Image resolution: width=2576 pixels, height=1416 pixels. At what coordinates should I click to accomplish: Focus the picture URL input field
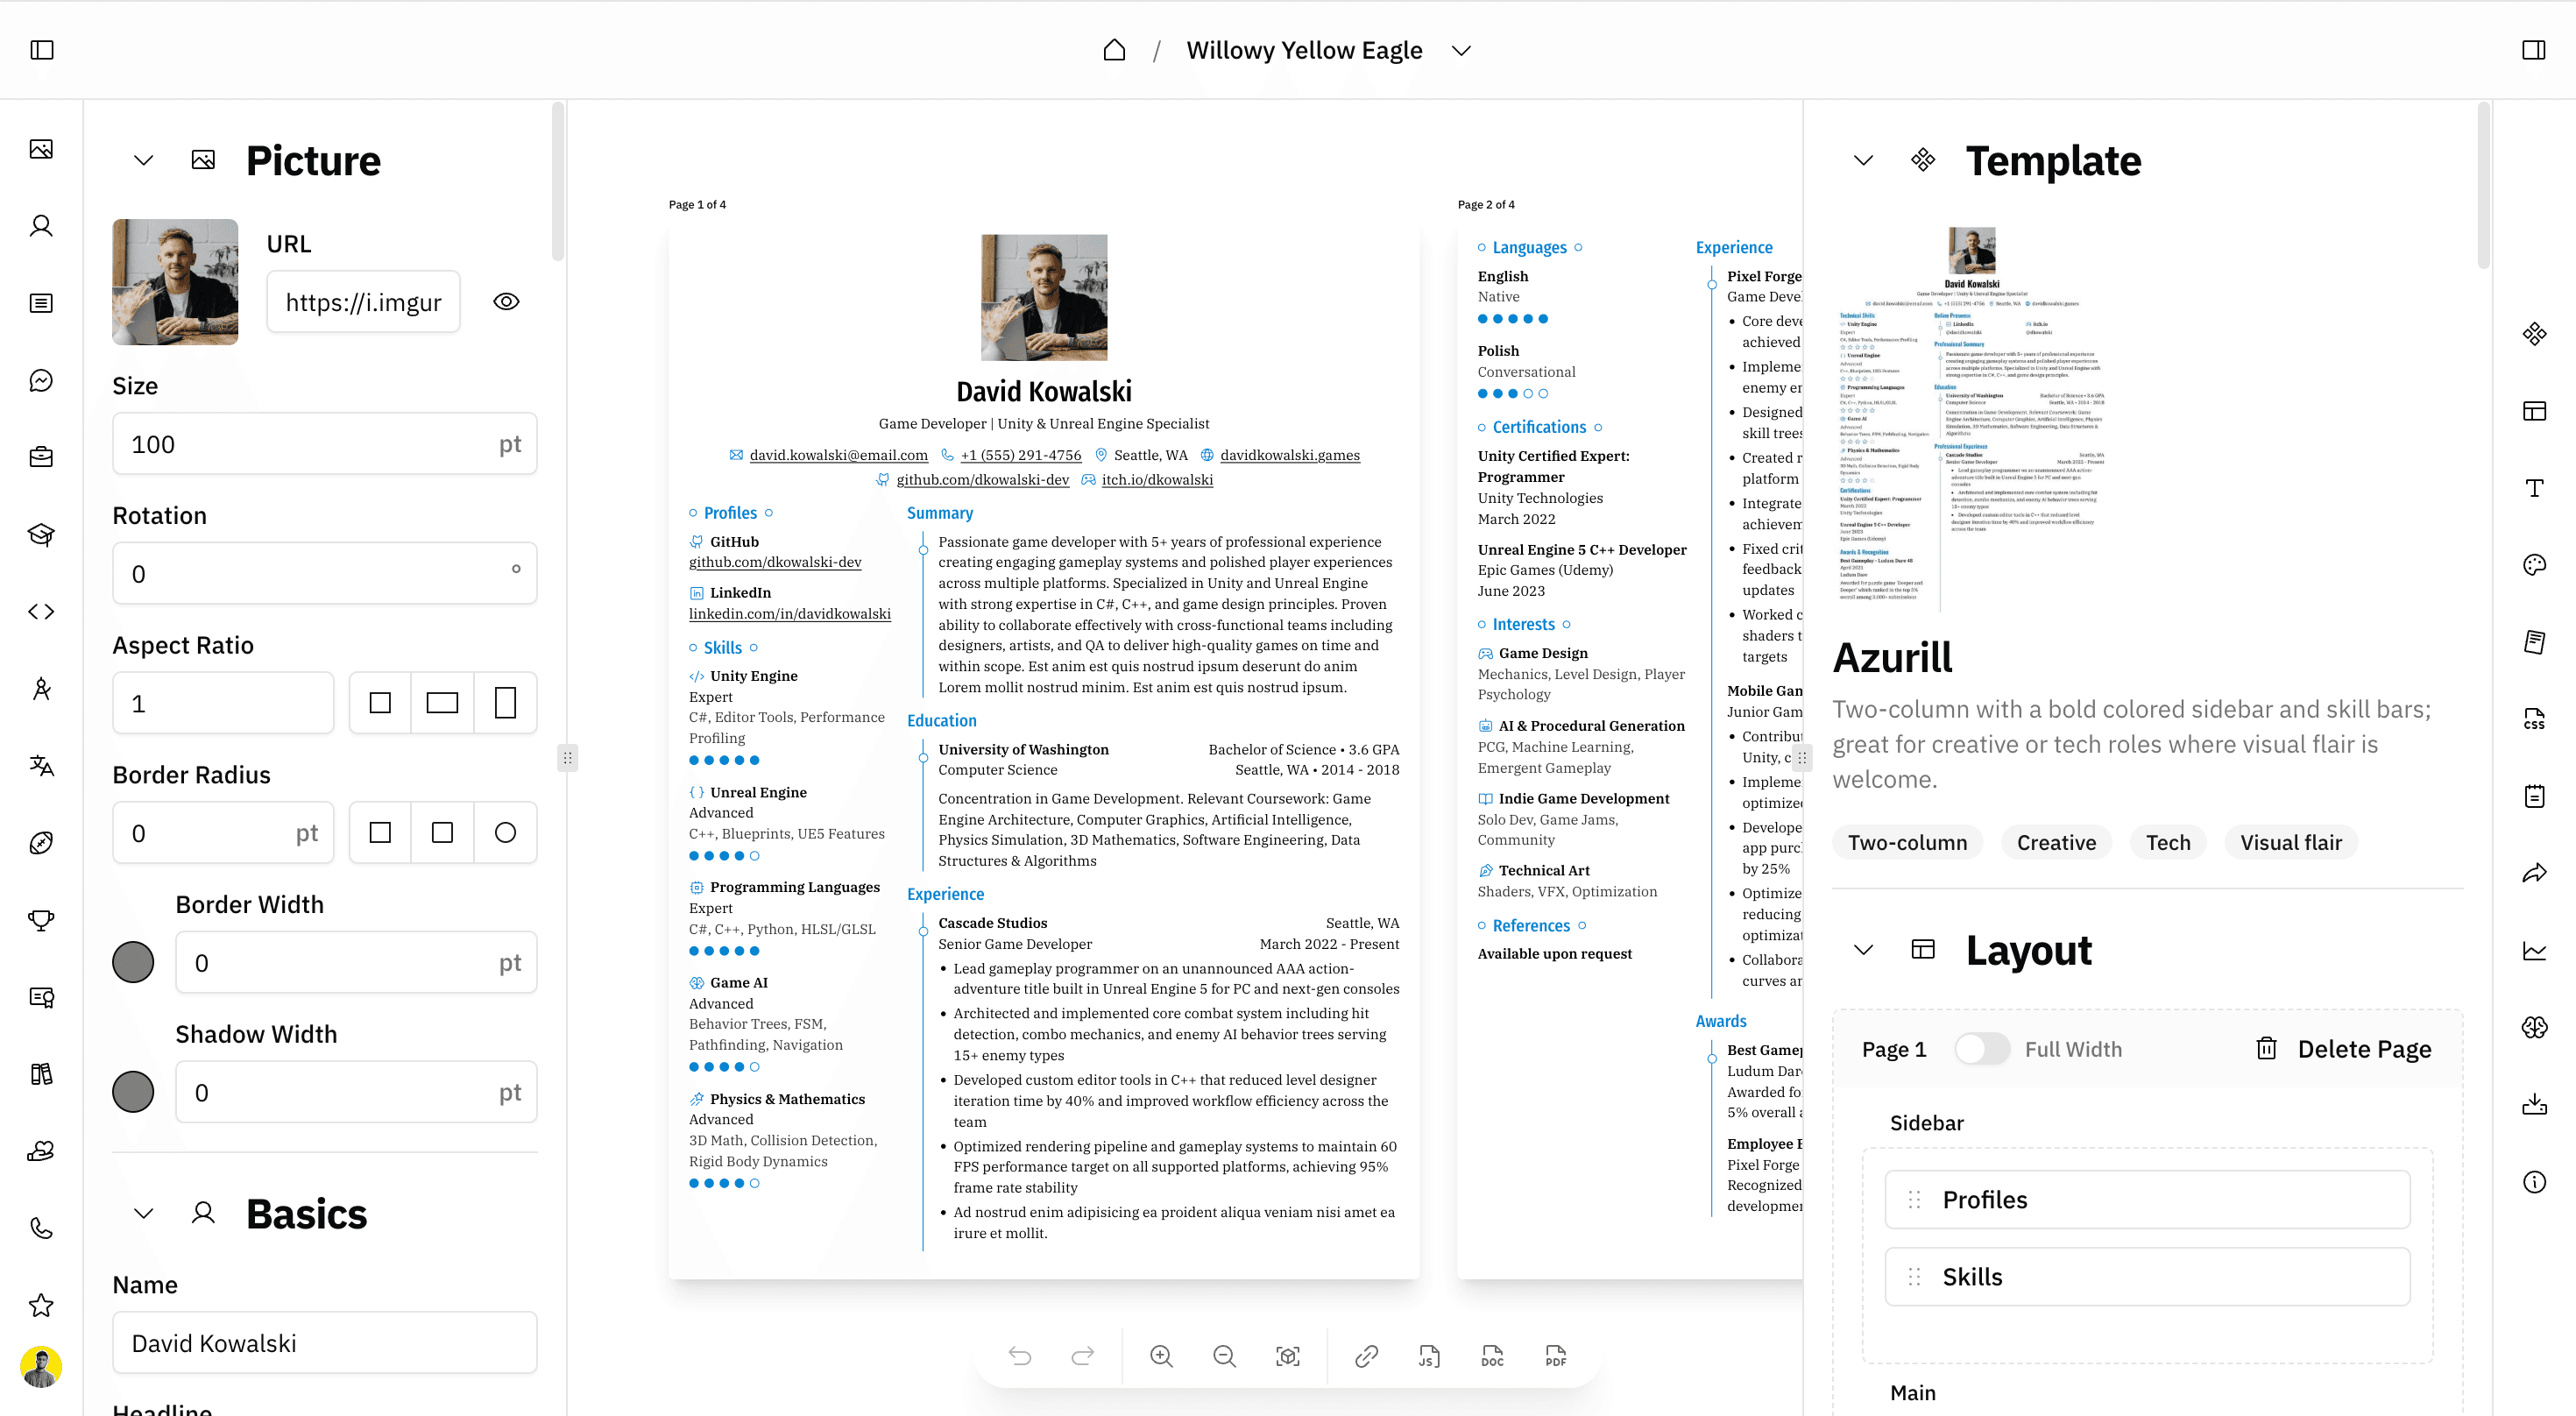pos(363,302)
